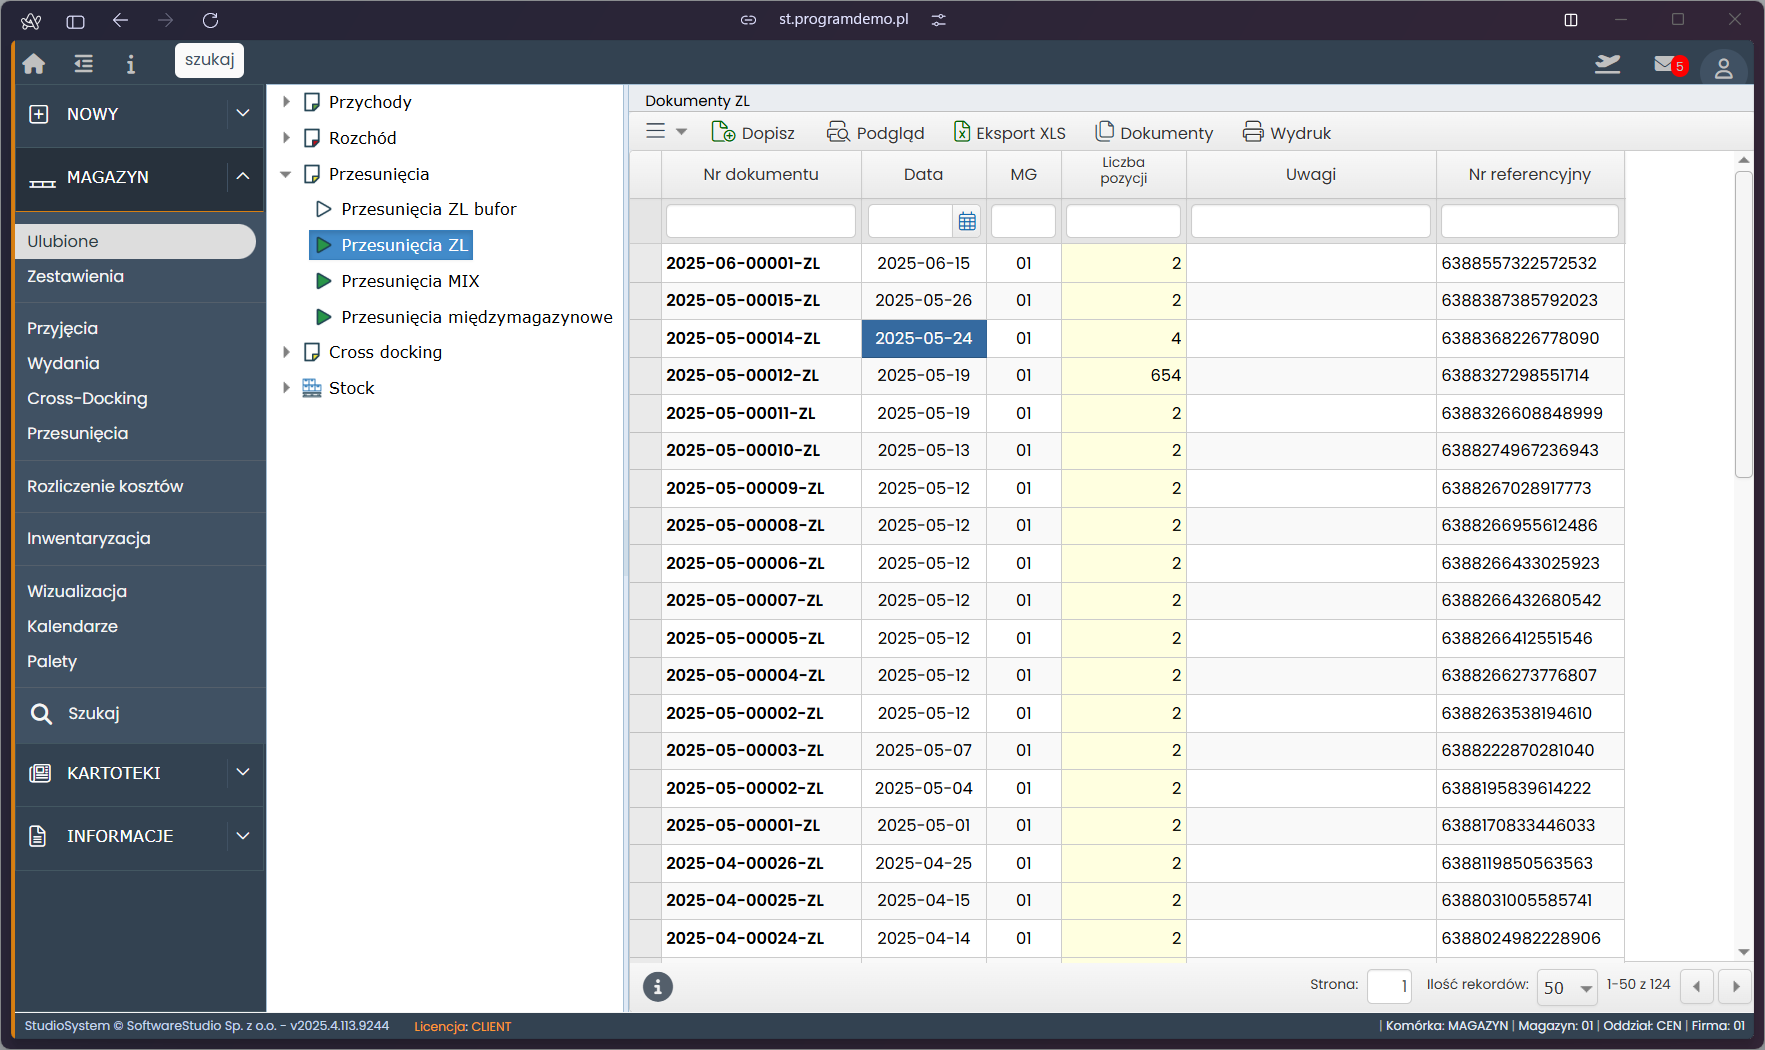Open the user profile icon
Image resolution: width=1765 pixels, height=1050 pixels.
1723,68
